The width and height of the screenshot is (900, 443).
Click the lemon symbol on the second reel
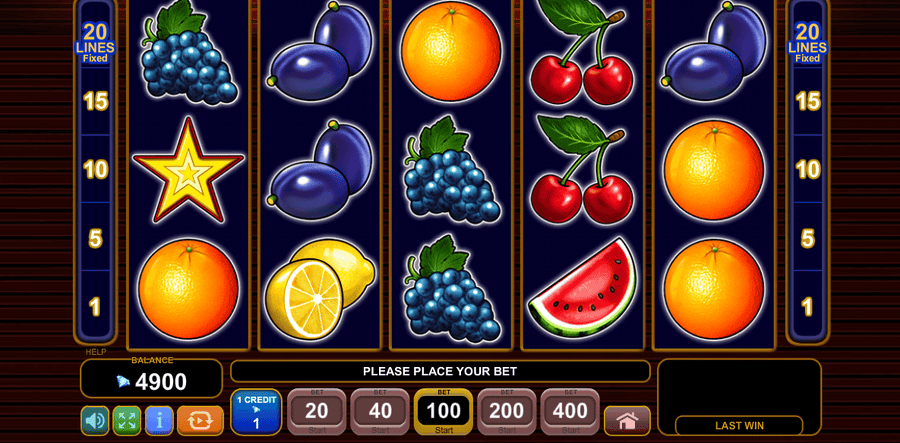point(320,289)
